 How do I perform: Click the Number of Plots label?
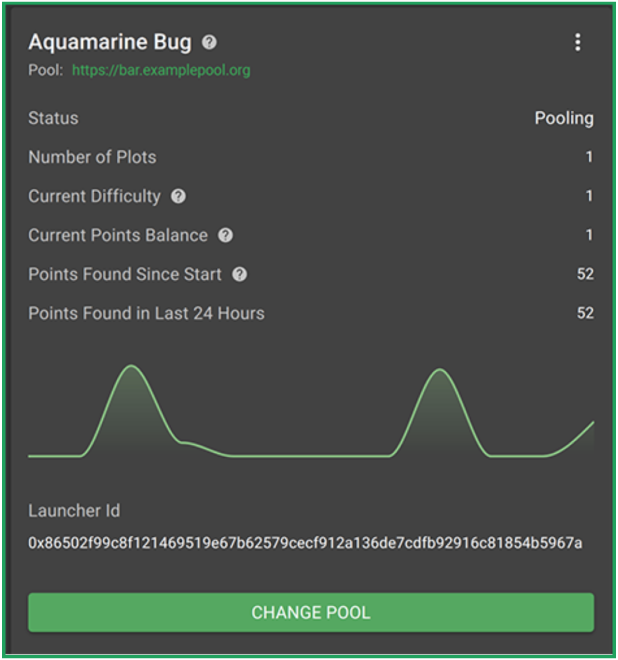click(x=92, y=157)
